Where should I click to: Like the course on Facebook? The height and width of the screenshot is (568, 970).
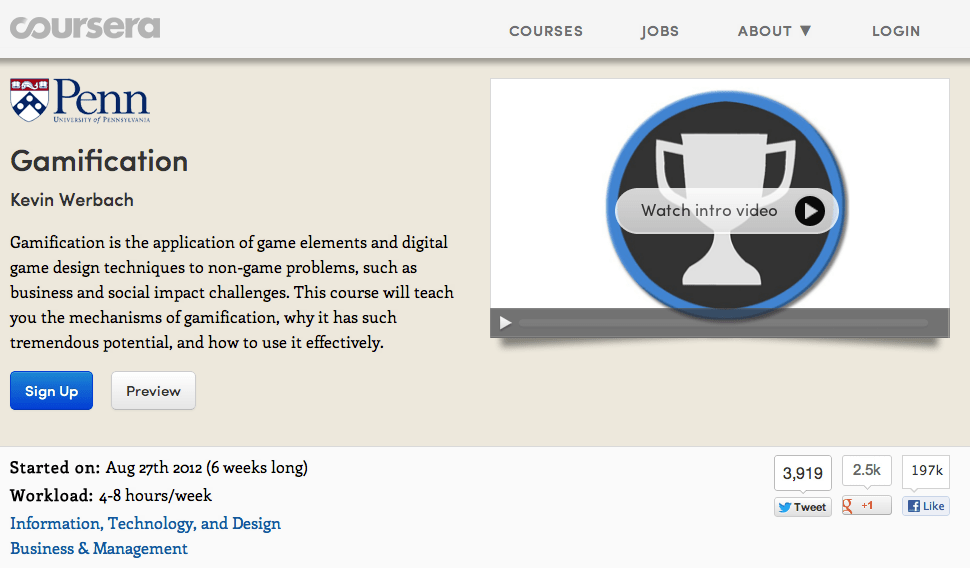pos(925,506)
